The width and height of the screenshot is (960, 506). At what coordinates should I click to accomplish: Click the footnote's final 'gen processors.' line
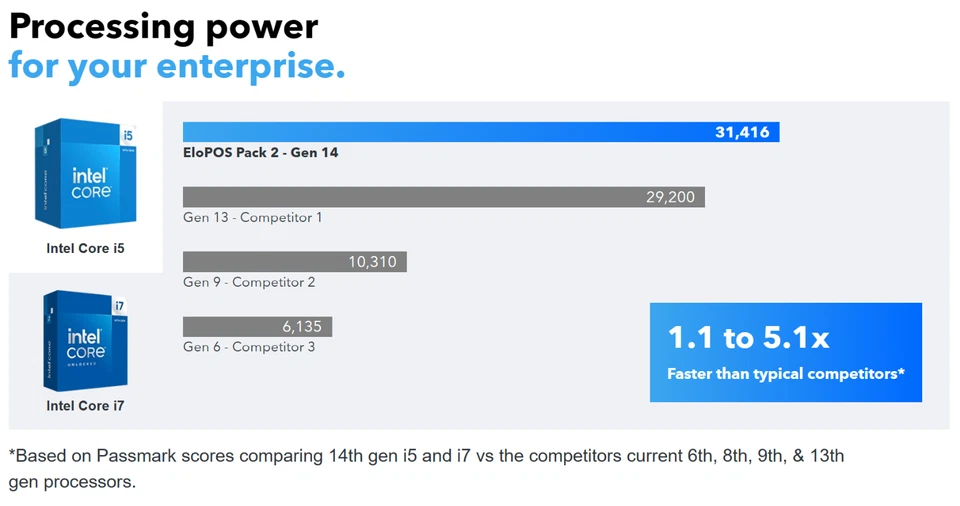point(72,482)
